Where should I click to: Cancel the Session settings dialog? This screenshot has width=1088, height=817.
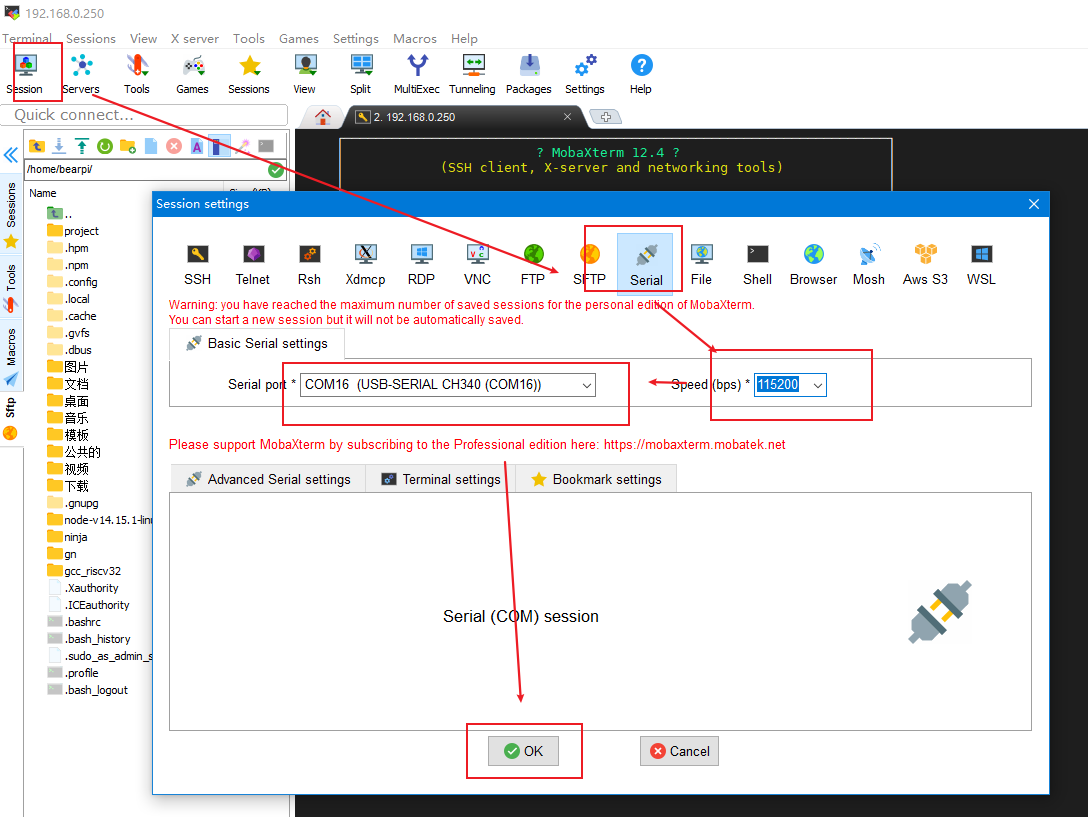679,751
